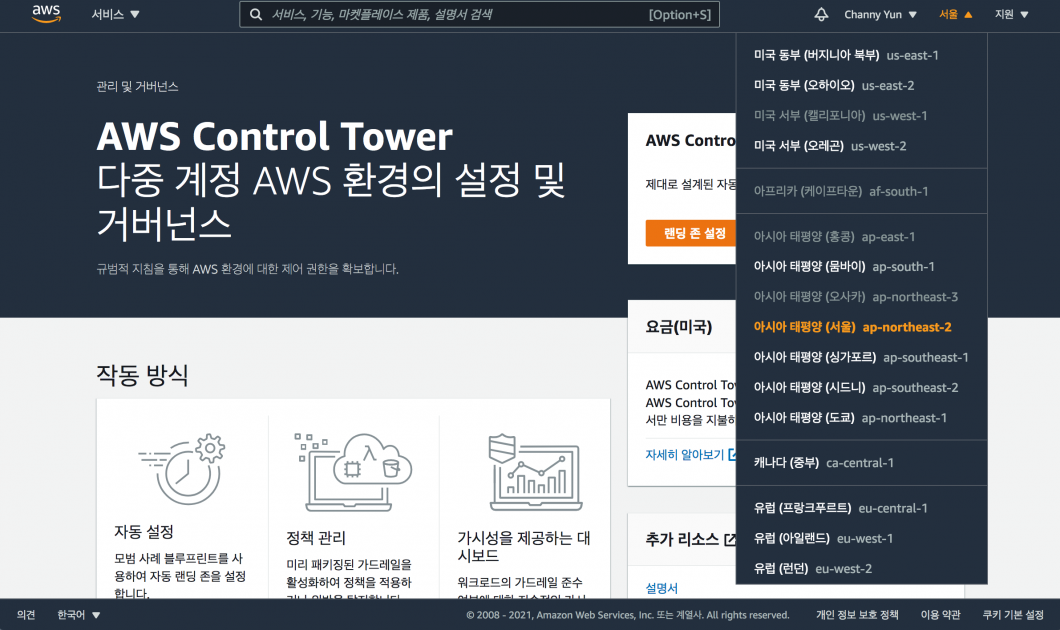
Task: Open the 쿠키 기본 설정 footer link
Action: coord(1013,615)
